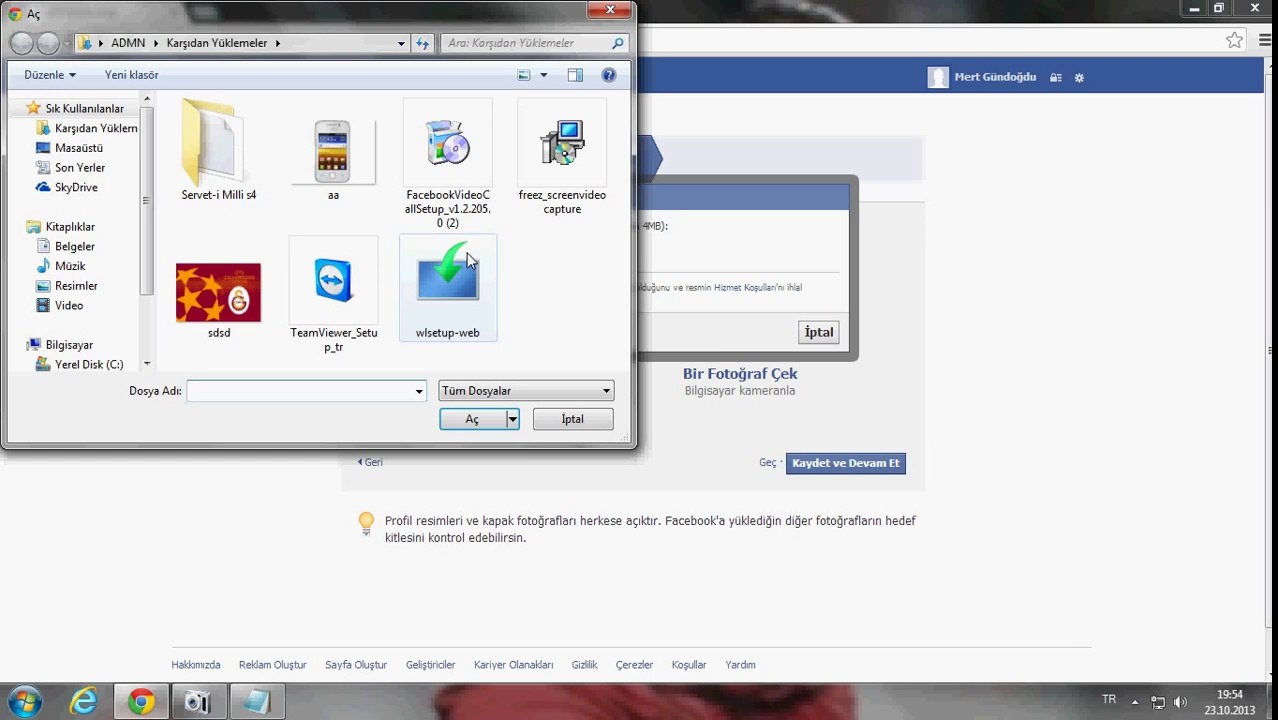Create a new folder with Yeni klasör
The image size is (1278, 720).
tap(131, 75)
